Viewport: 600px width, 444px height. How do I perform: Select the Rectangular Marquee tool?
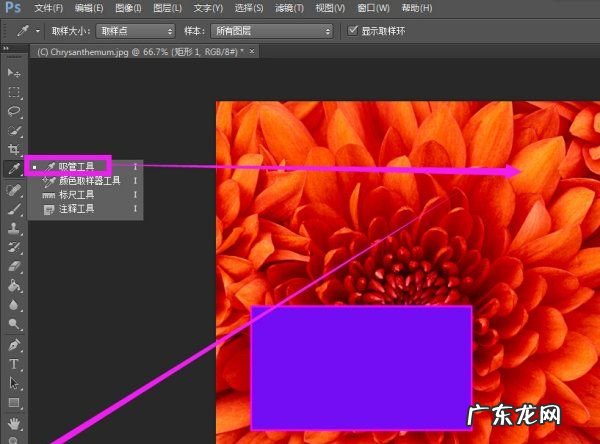14,92
